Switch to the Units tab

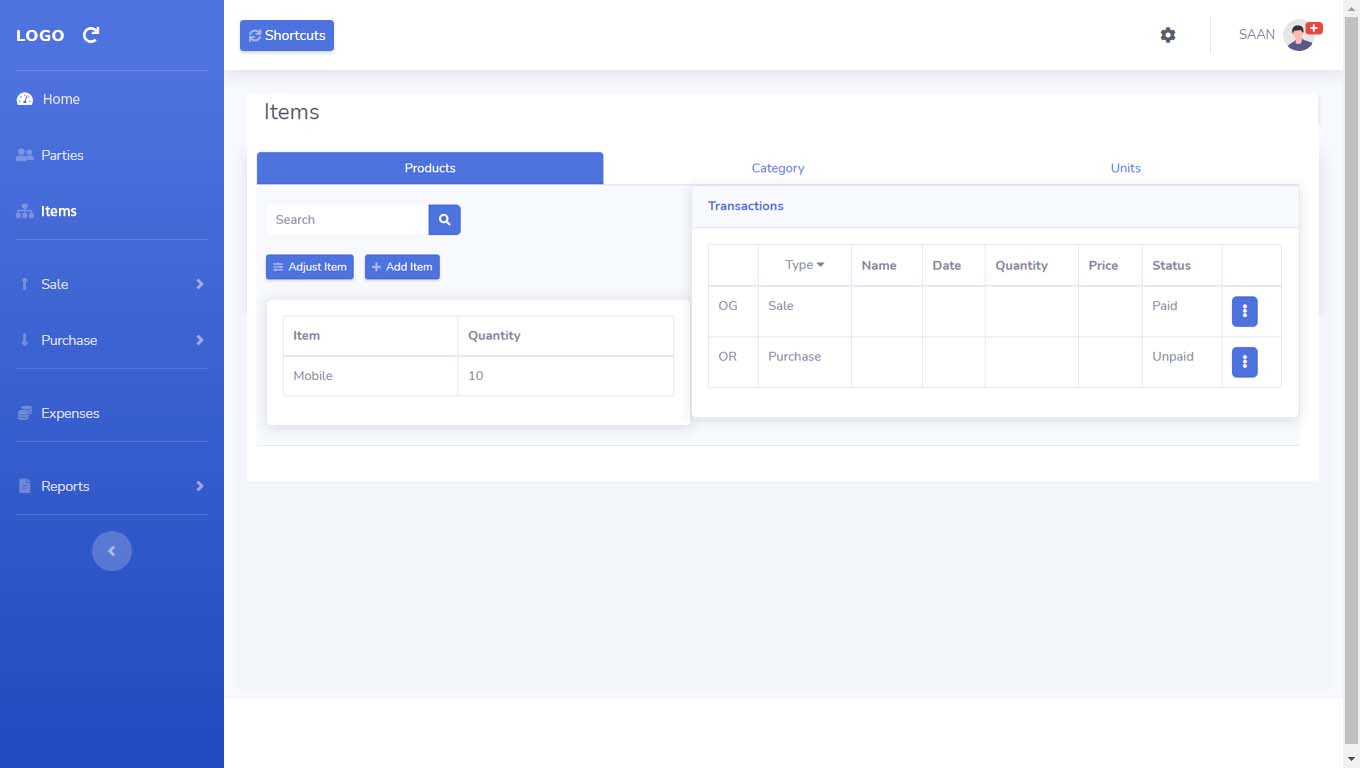tap(1125, 168)
